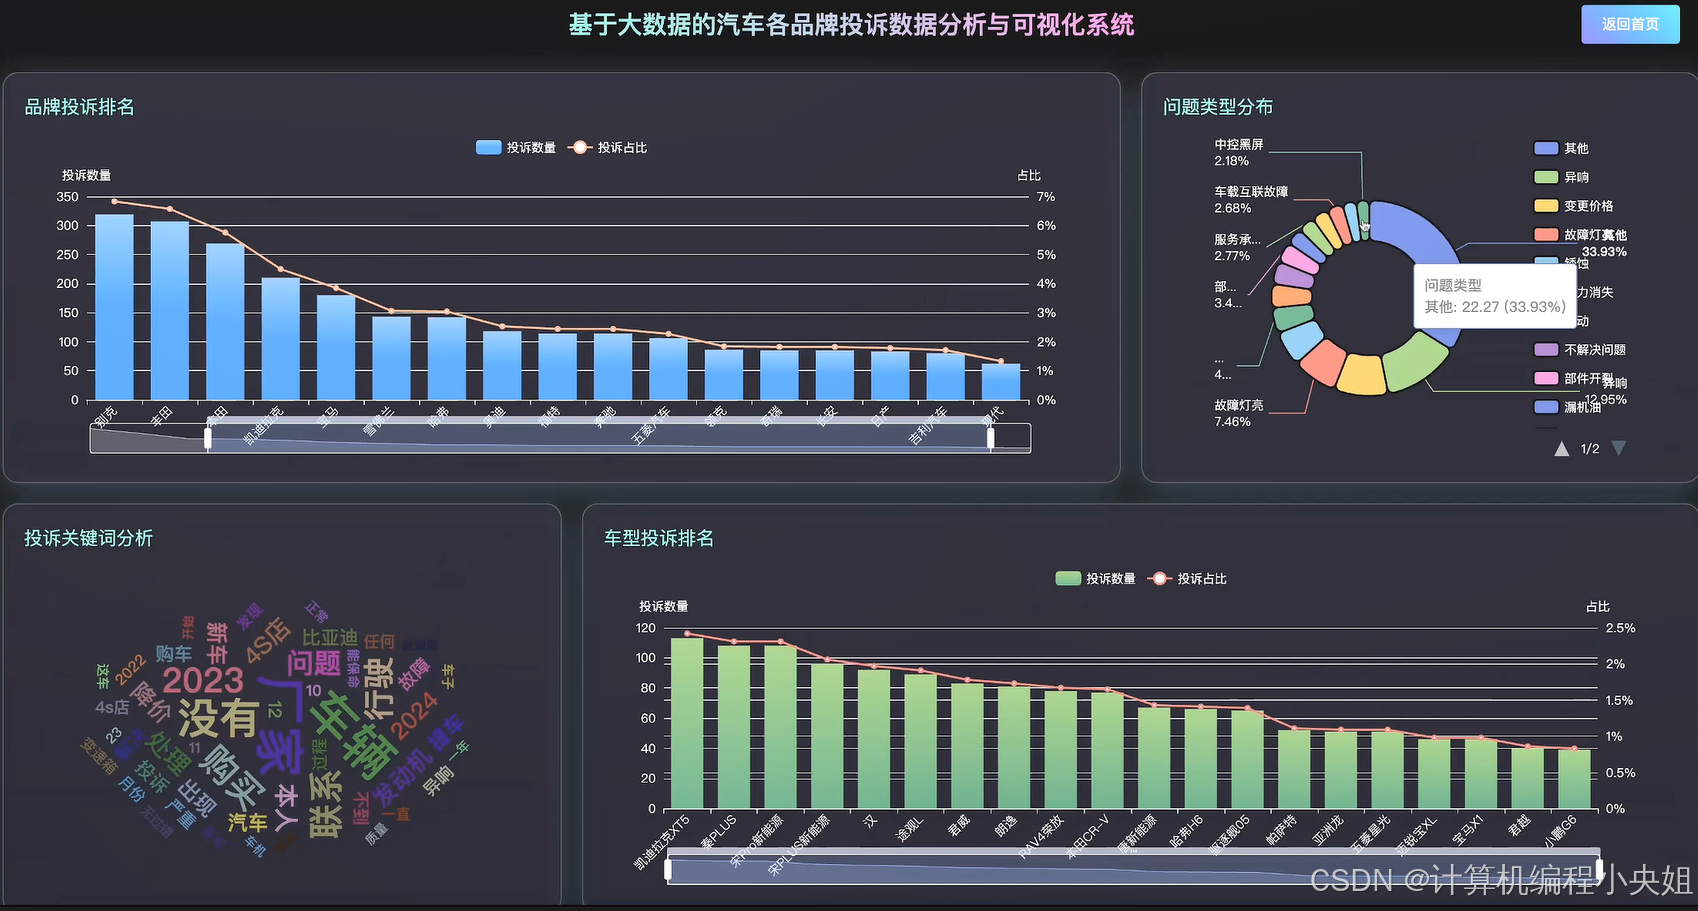Click the 凯迪拉克XT5 model bar
Viewport: 1698px width, 911px height.
click(687, 723)
